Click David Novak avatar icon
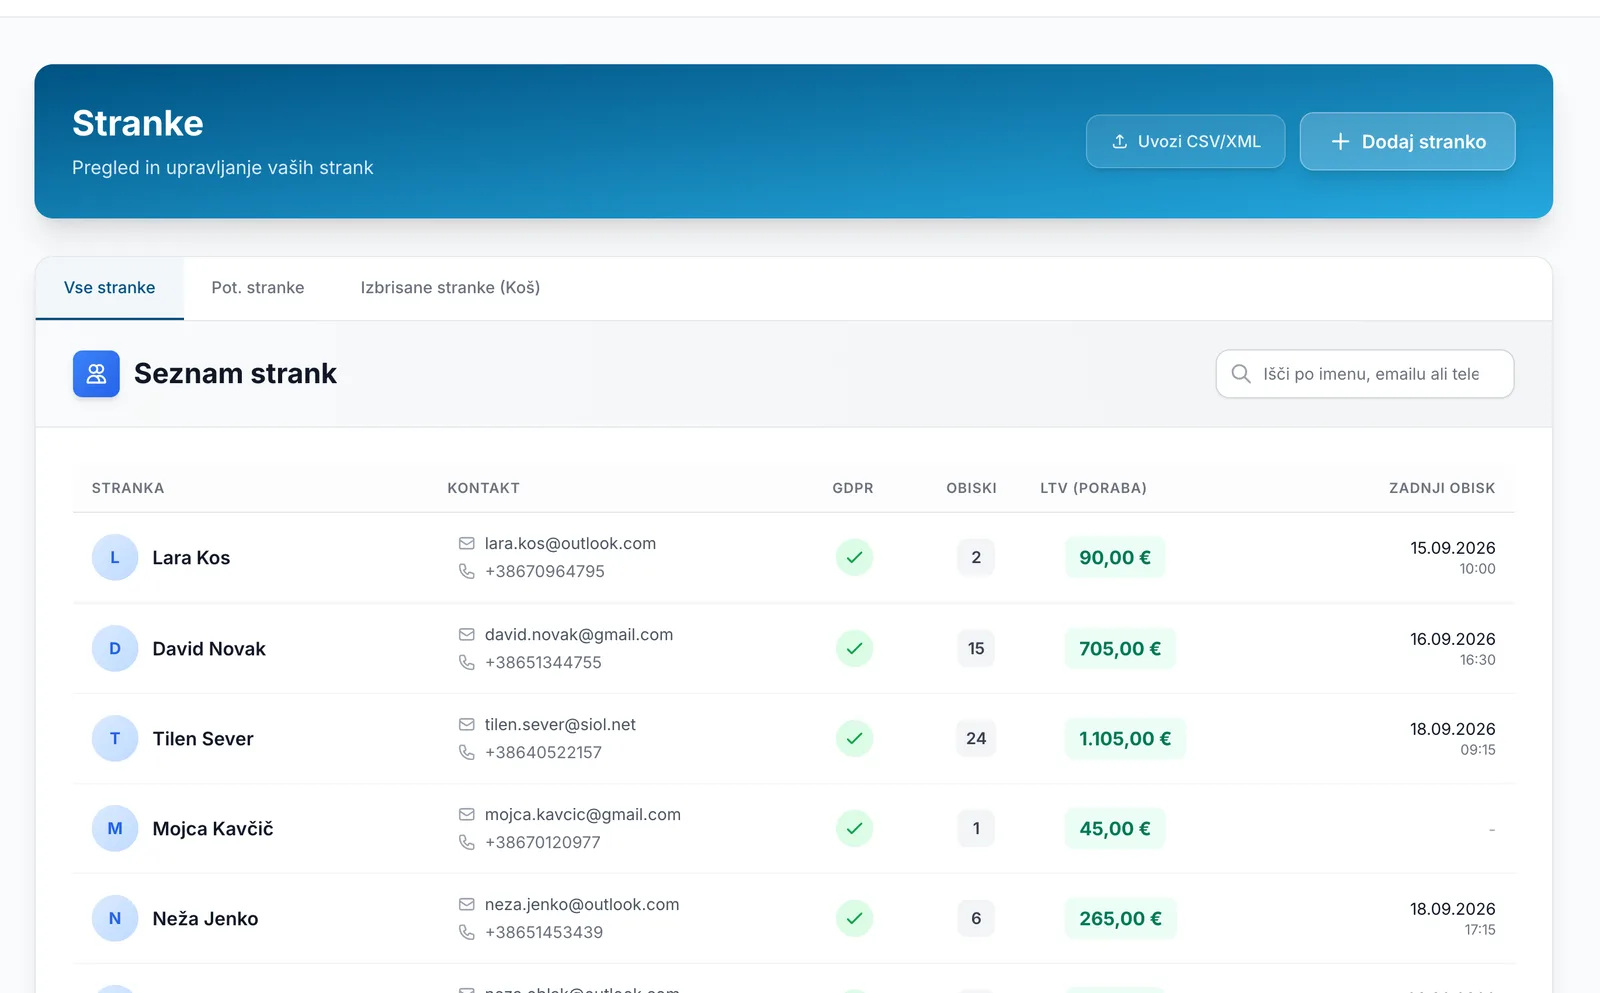This screenshot has height=993, width=1600. pos(115,648)
